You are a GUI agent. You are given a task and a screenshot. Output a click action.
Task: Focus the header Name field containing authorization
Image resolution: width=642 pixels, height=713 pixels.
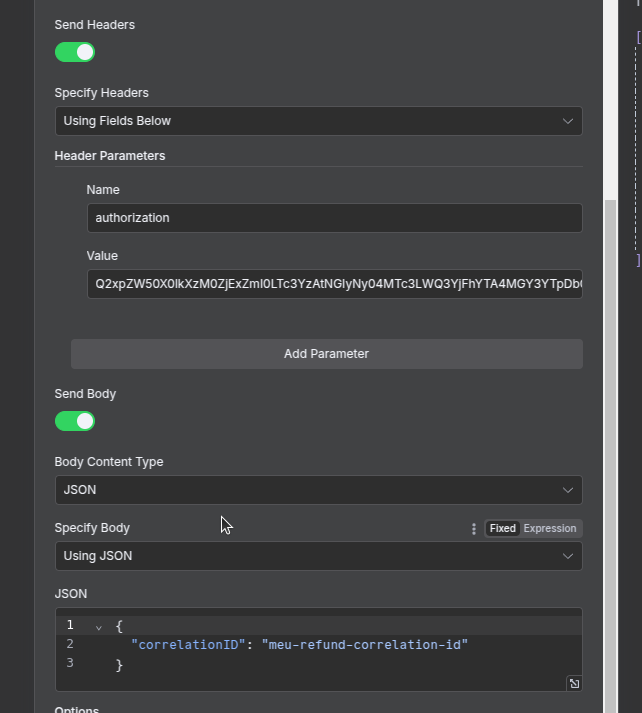coord(334,218)
